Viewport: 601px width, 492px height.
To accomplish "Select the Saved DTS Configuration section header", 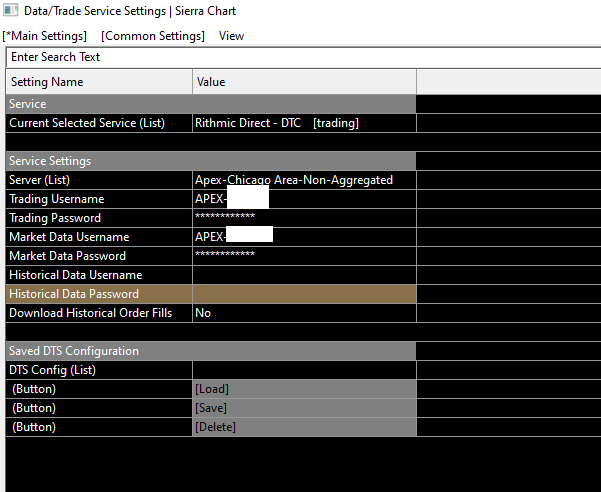I will tap(211, 351).
